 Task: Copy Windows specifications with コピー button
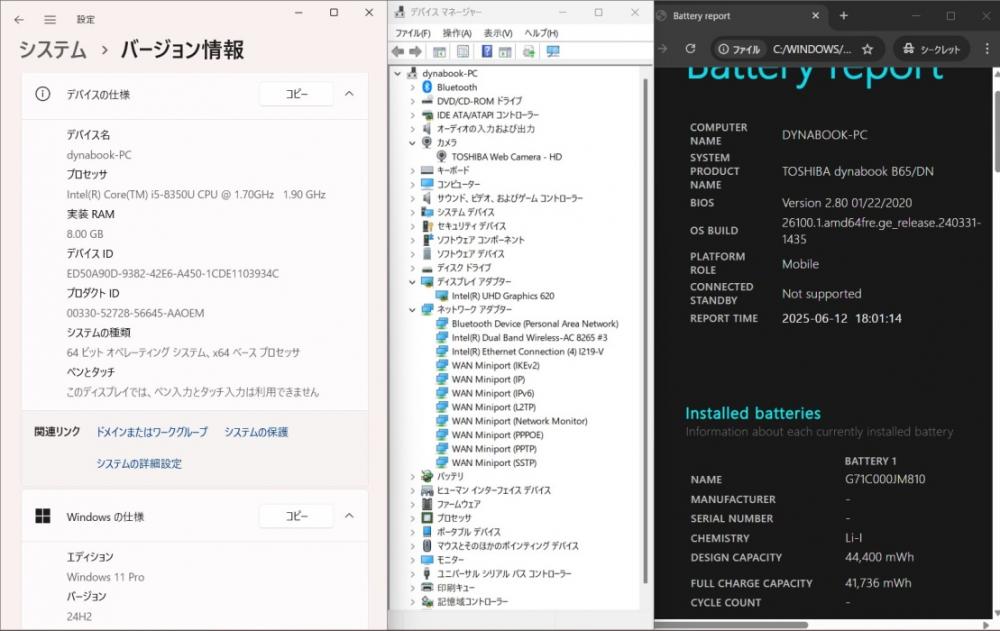coord(297,516)
